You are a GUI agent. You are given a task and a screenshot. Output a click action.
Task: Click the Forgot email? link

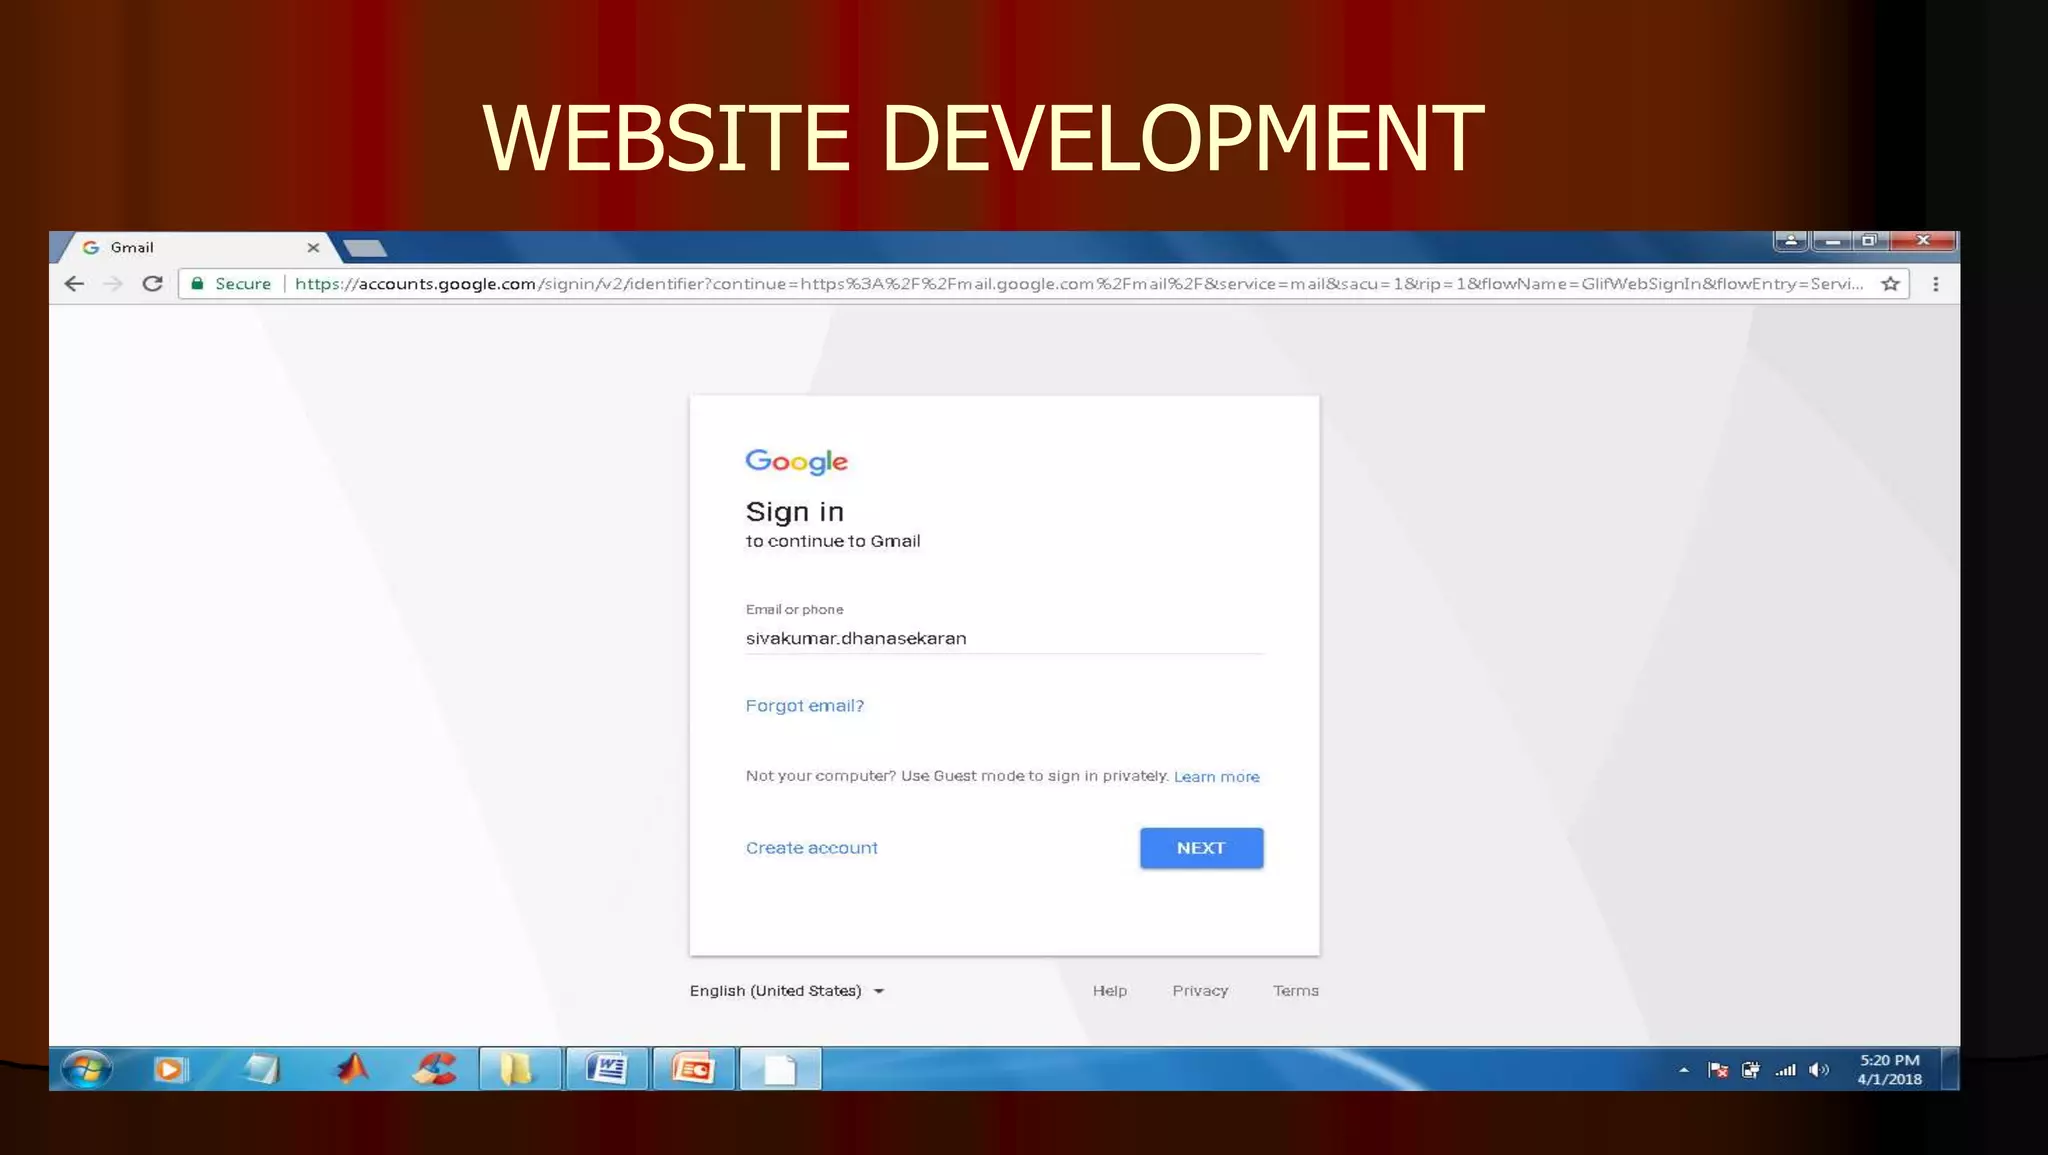pyautogui.click(x=804, y=706)
